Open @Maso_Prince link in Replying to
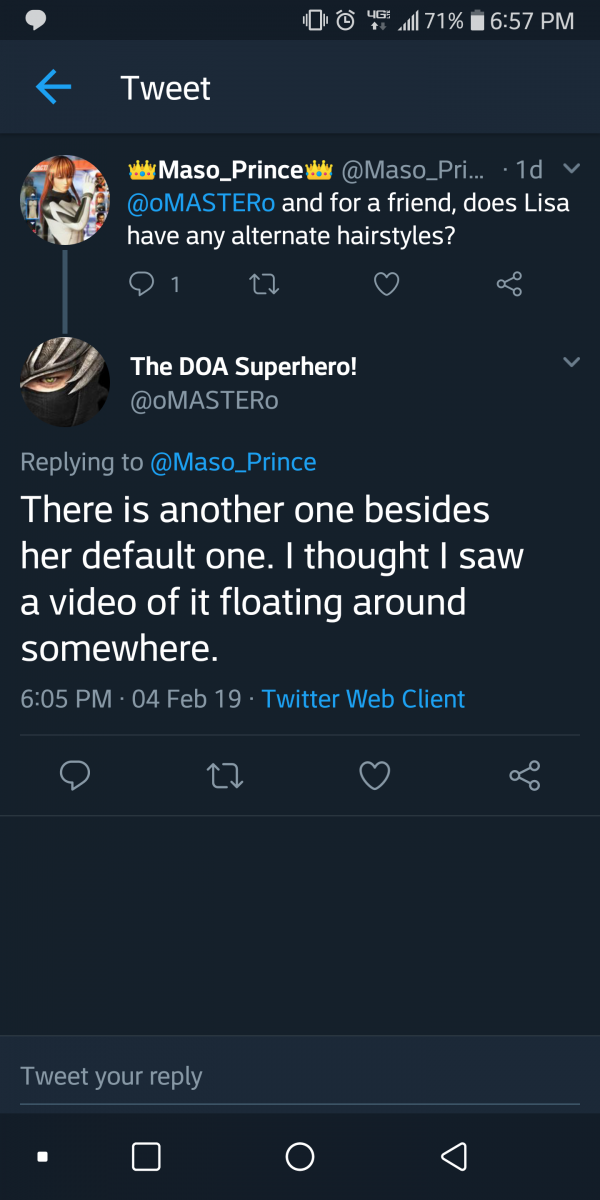The height and width of the screenshot is (1200, 600). tap(233, 462)
